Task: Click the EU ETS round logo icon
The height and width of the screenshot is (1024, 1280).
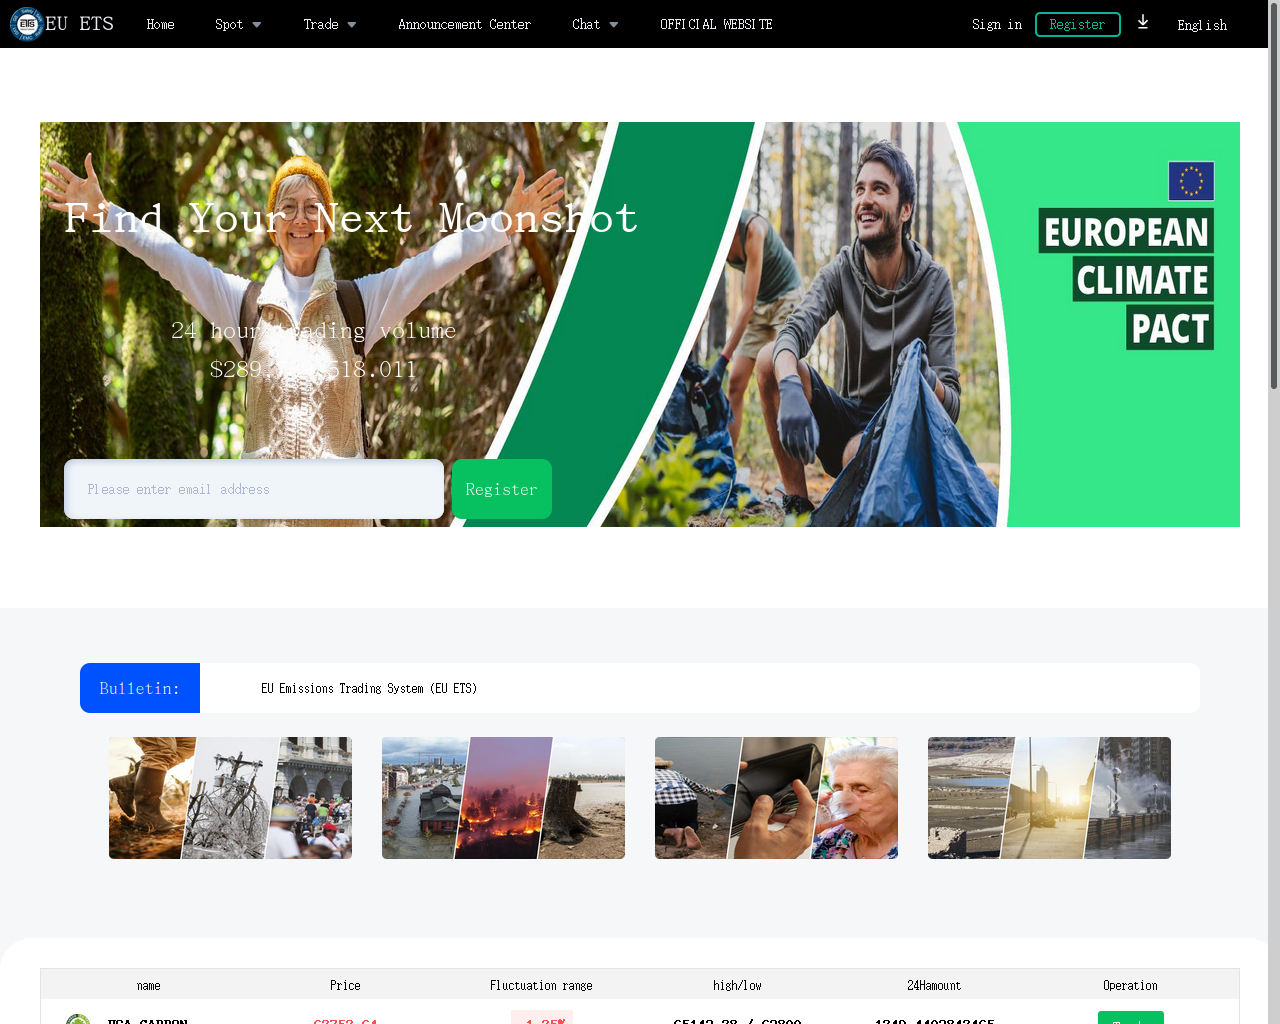Action: 26,24
